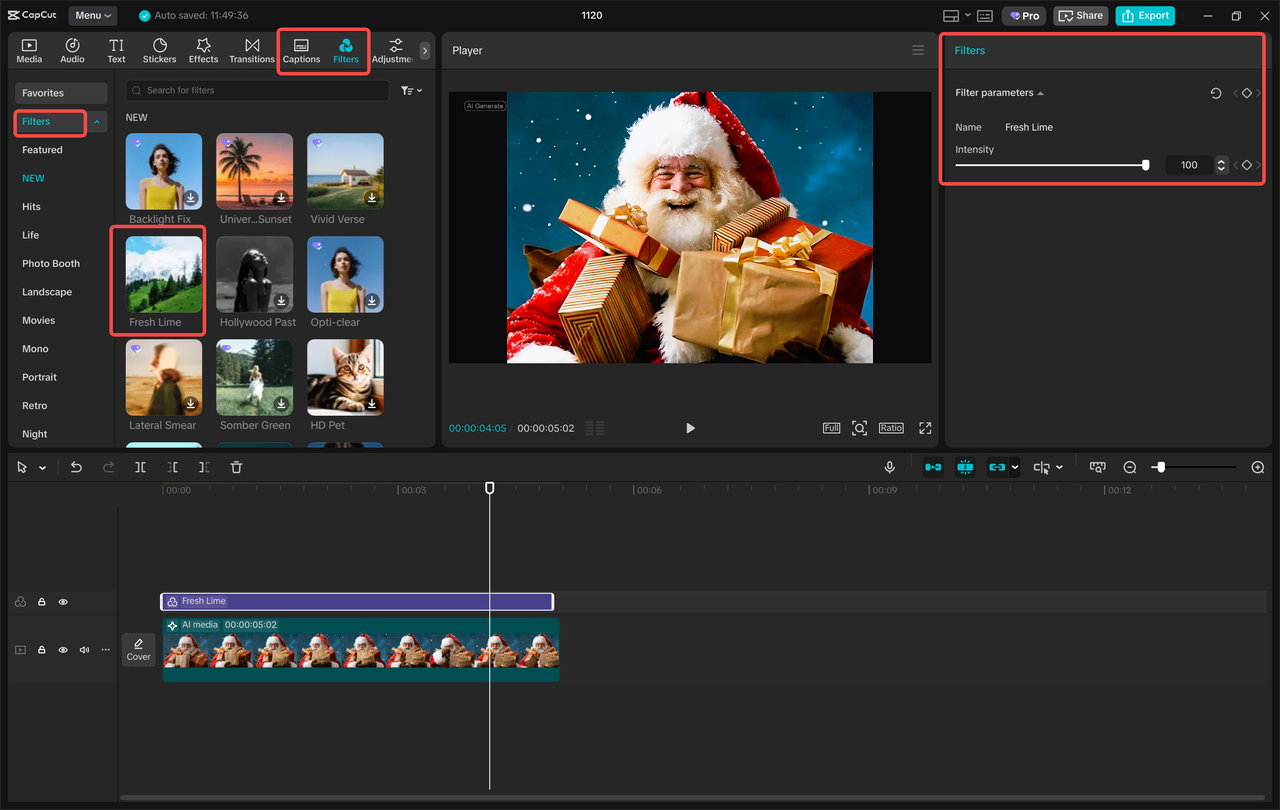Open the keyframe diamond for Intensity
The height and width of the screenshot is (810, 1280).
(1246, 165)
